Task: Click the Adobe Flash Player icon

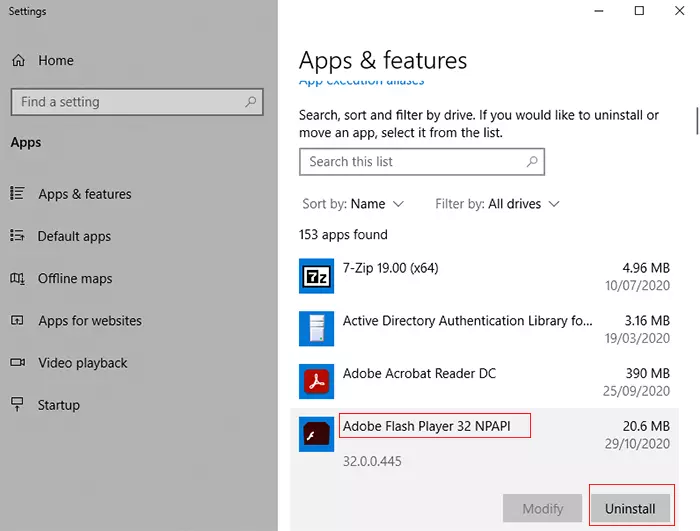Action: pos(317,434)
